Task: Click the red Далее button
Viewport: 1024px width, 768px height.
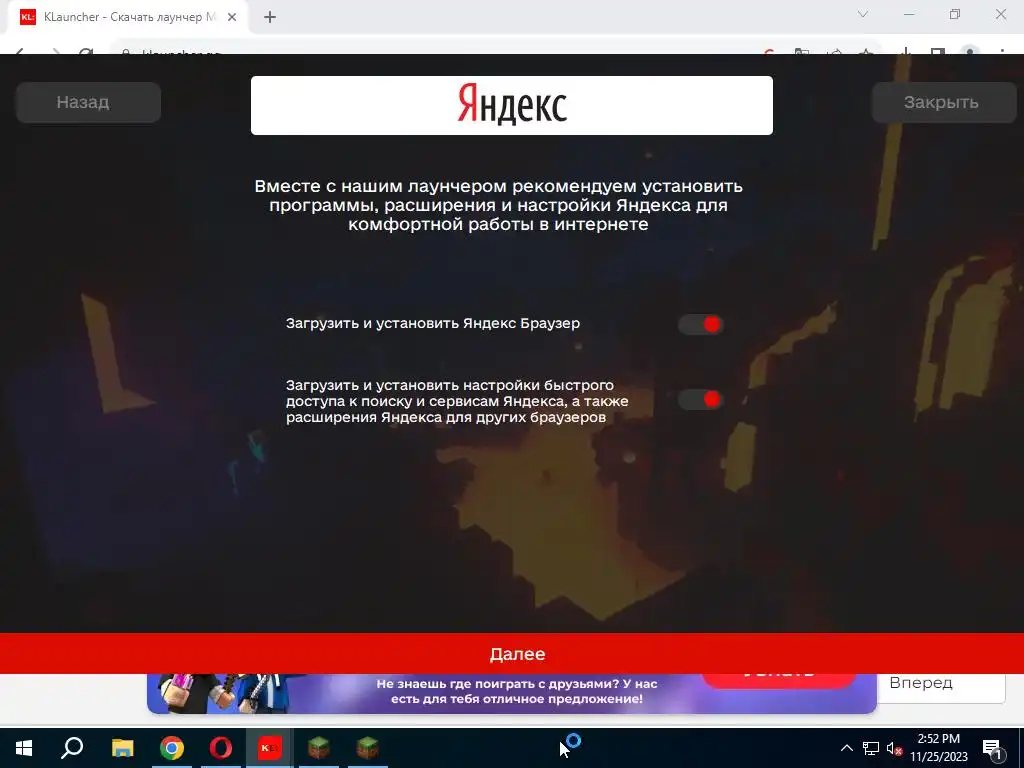Action: click(512, 653)
